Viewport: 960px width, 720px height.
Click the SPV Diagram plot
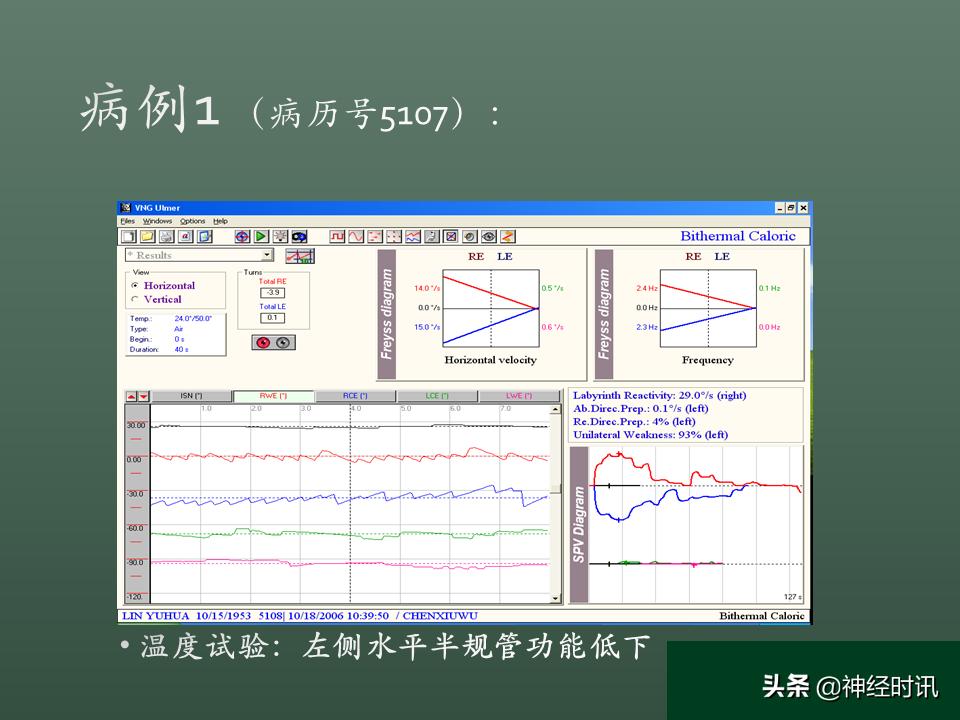(x=696, y=525)
